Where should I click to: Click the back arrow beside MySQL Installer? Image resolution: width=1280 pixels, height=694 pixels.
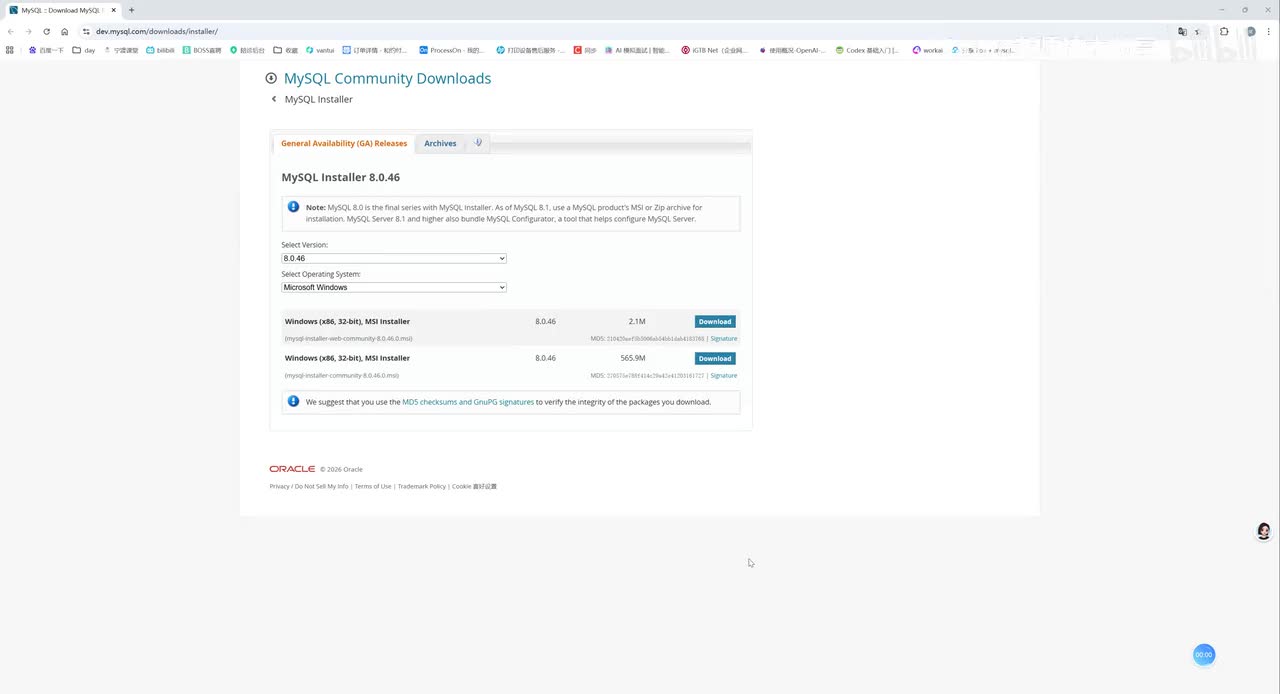pyautogui.click(x=274, y=99)
